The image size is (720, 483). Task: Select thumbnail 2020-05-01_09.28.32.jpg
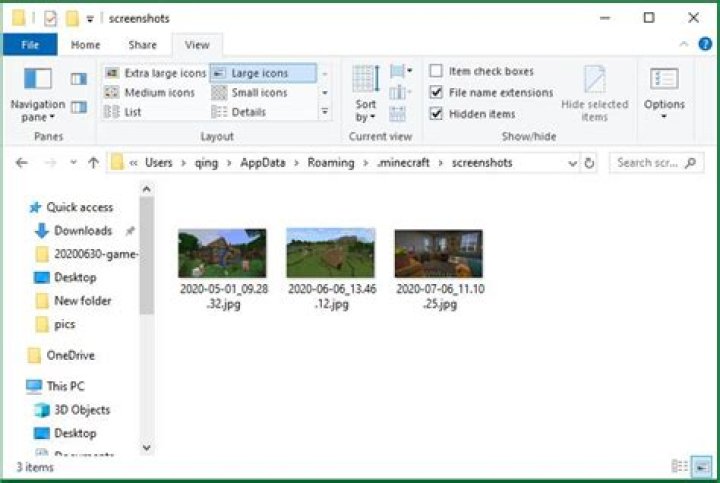(x=223, y=269)
